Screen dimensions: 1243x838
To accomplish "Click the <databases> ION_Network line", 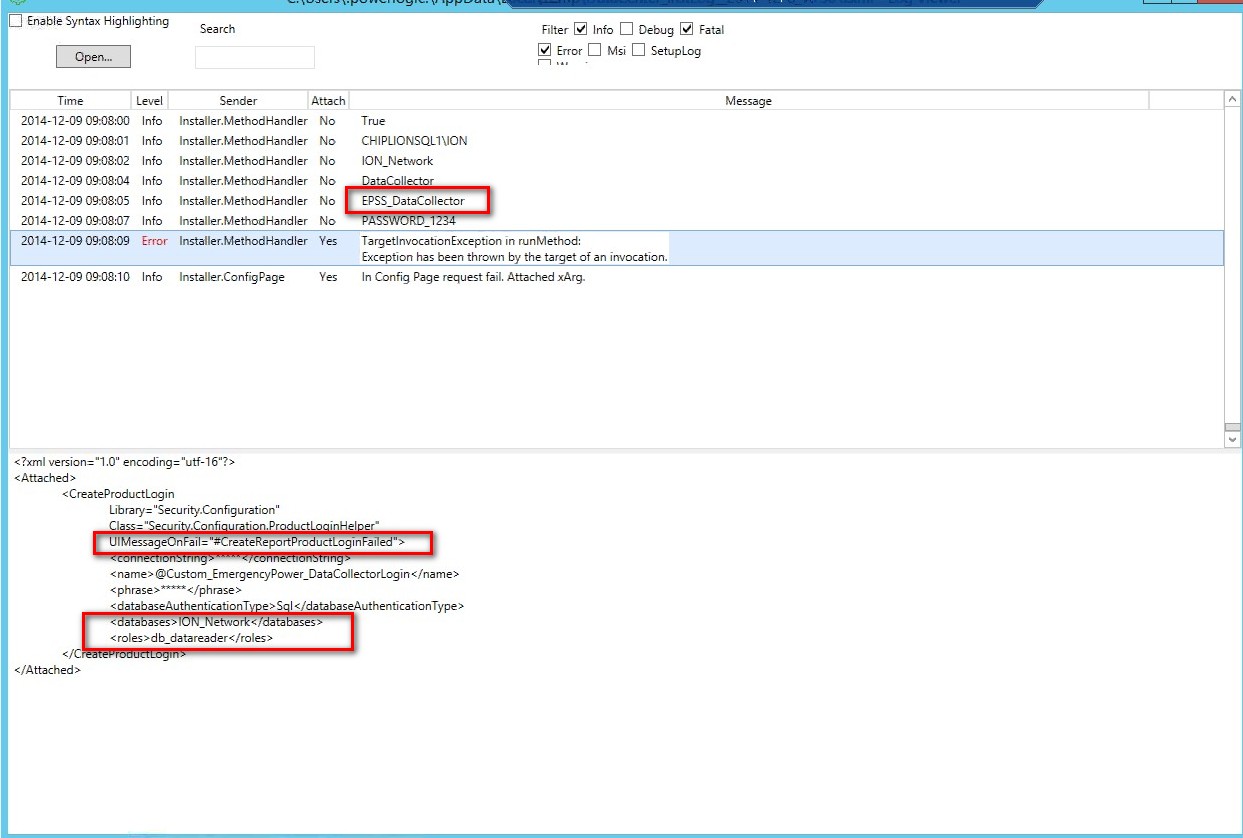I will (216, 622).
